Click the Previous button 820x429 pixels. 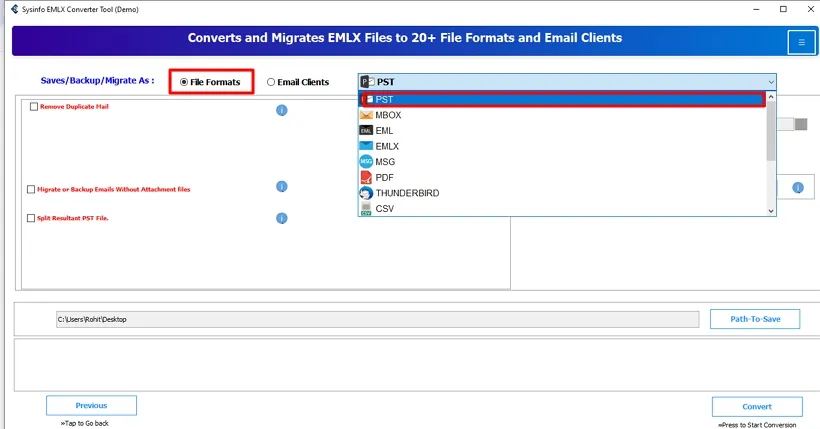(91, 405)
